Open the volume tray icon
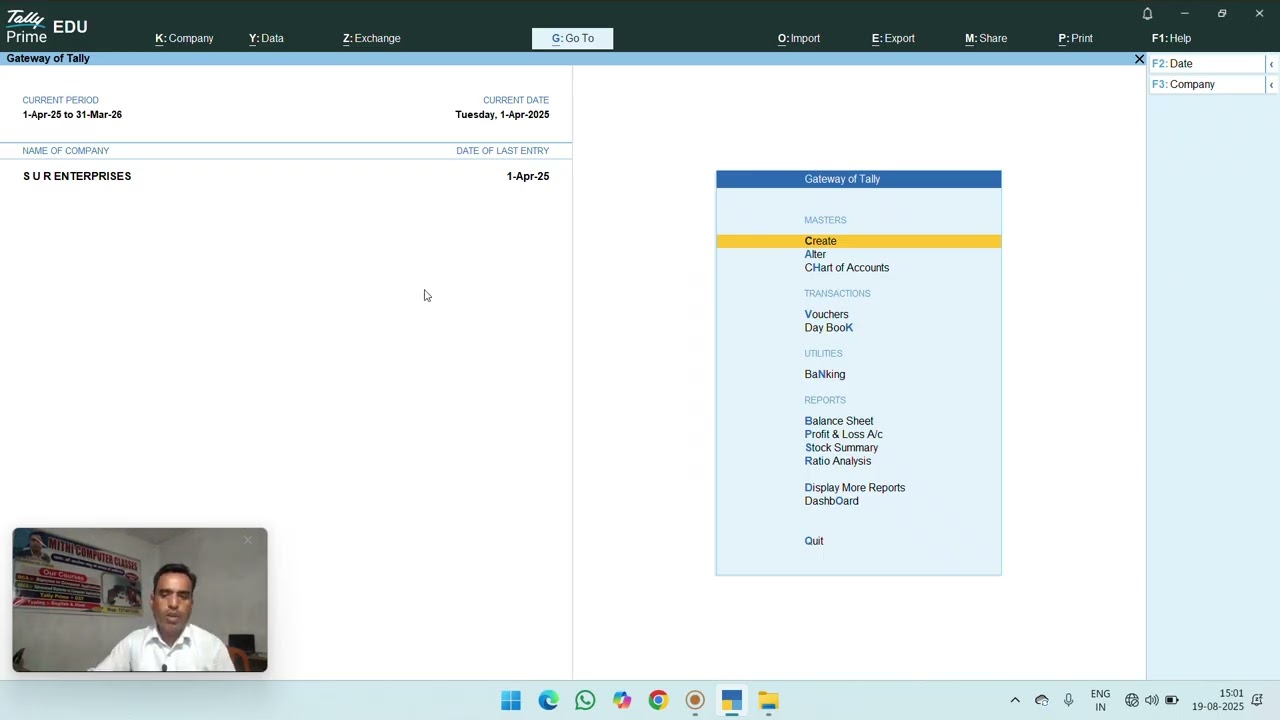 [x=1152, y=700]
